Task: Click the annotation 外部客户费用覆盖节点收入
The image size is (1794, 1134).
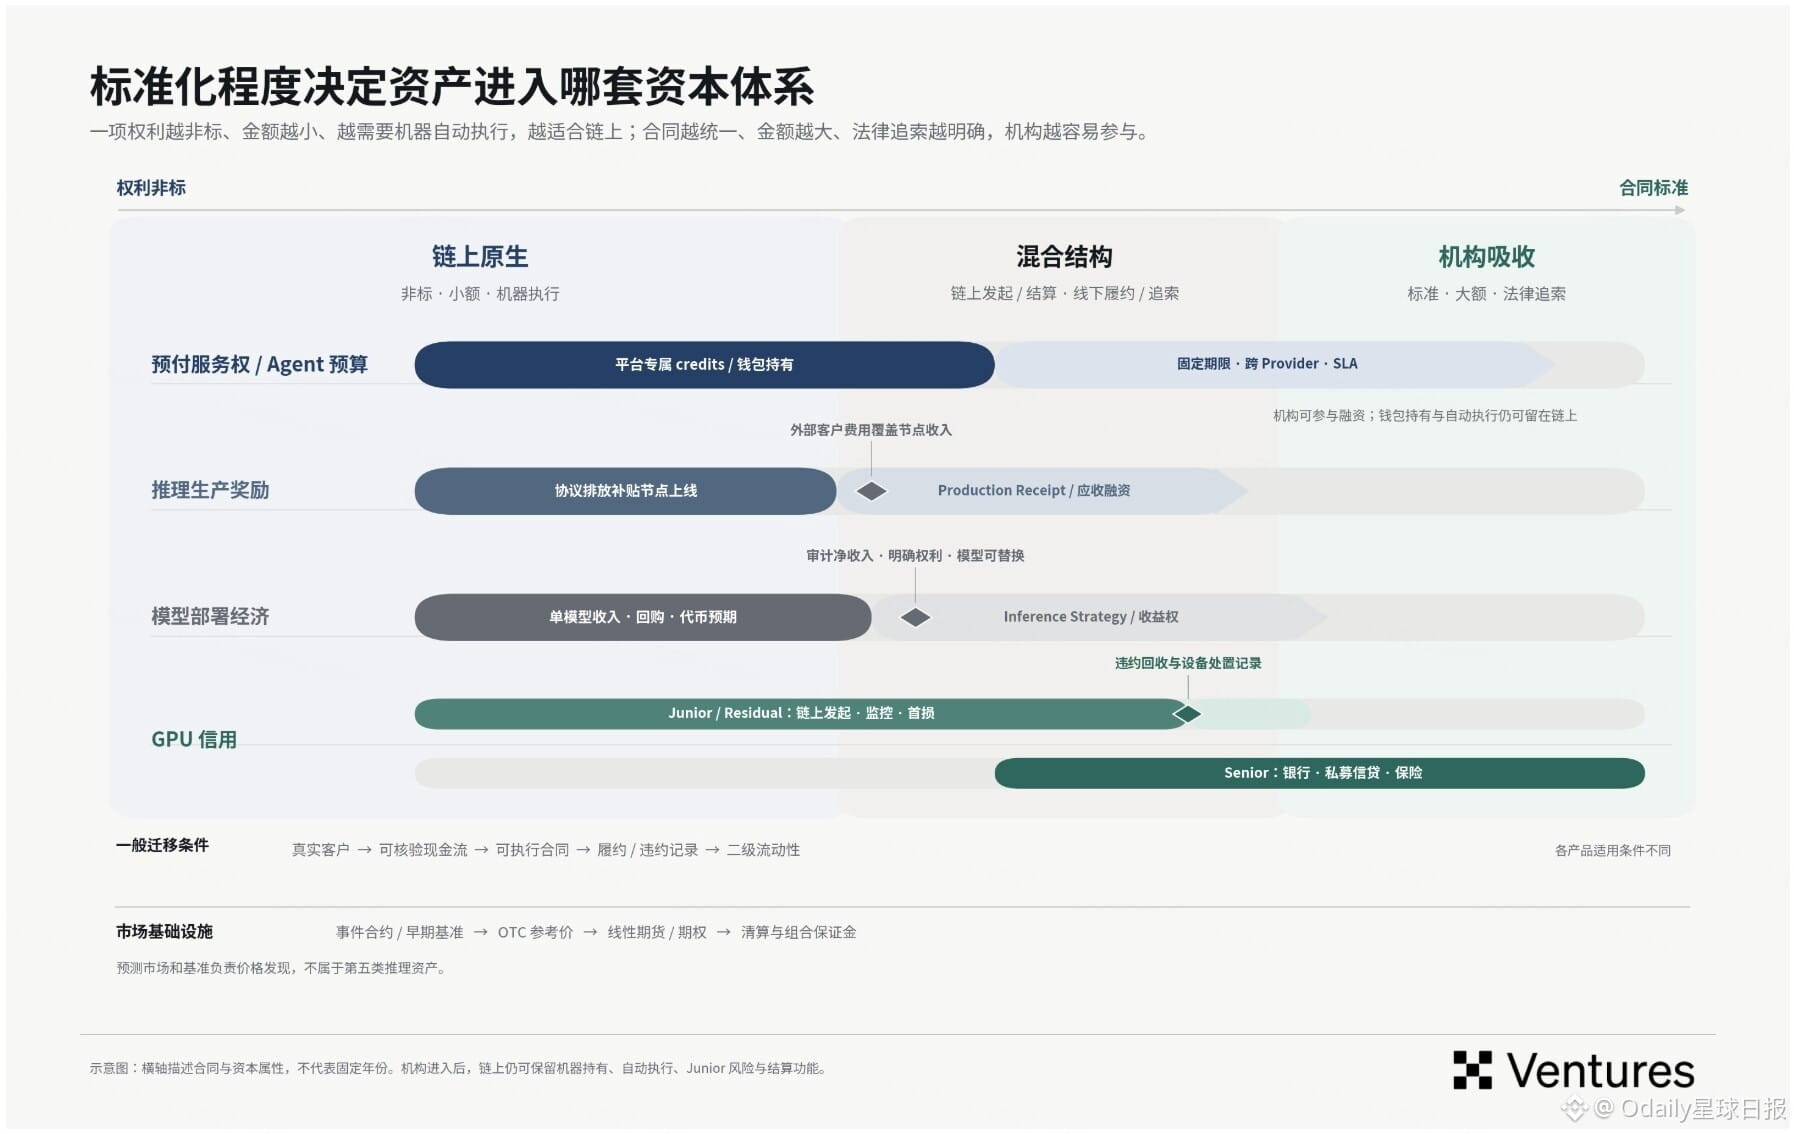Action: click(x=871, y=430)
